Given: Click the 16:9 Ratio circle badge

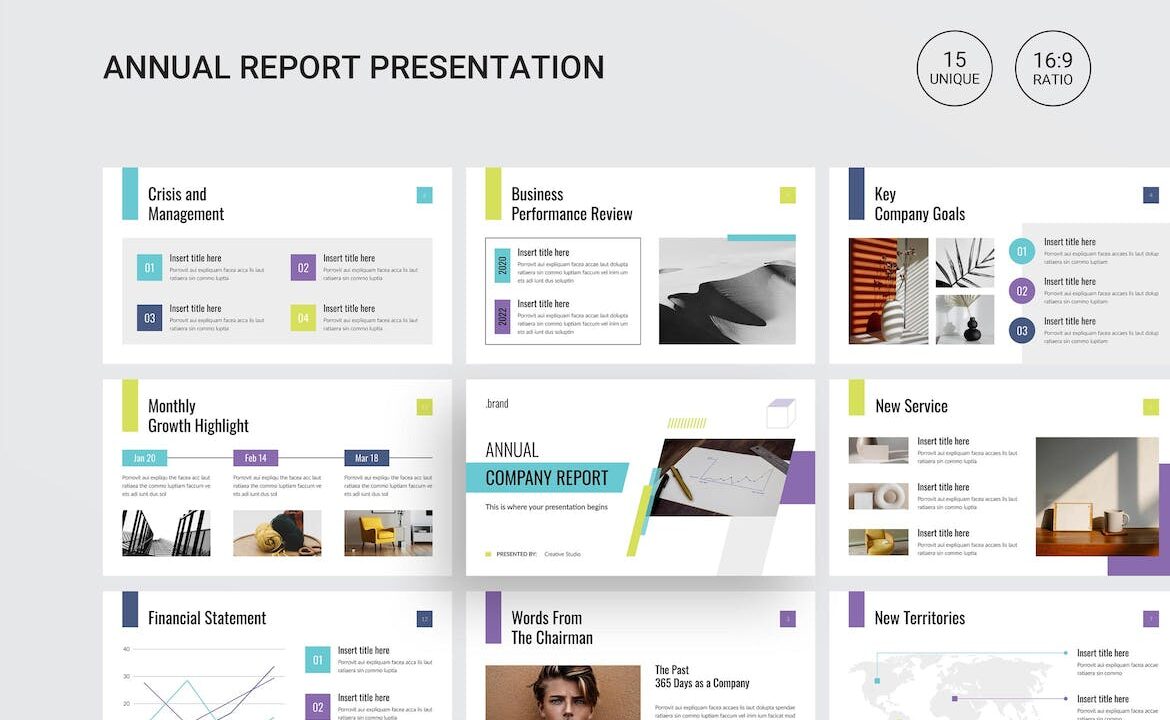Looking at the screenshot, I should [x=1052, y=69].
